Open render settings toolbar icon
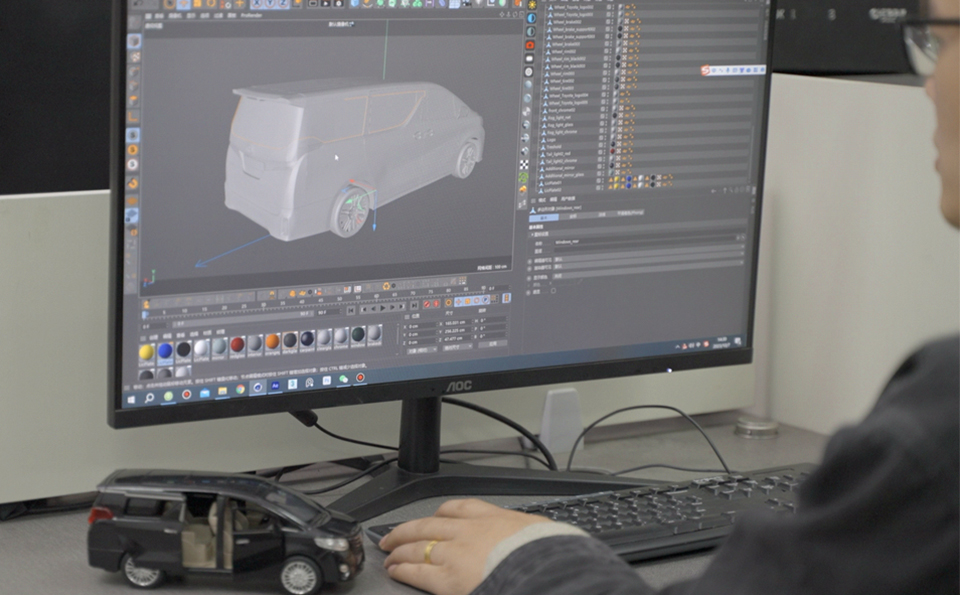 coord(338,4)
